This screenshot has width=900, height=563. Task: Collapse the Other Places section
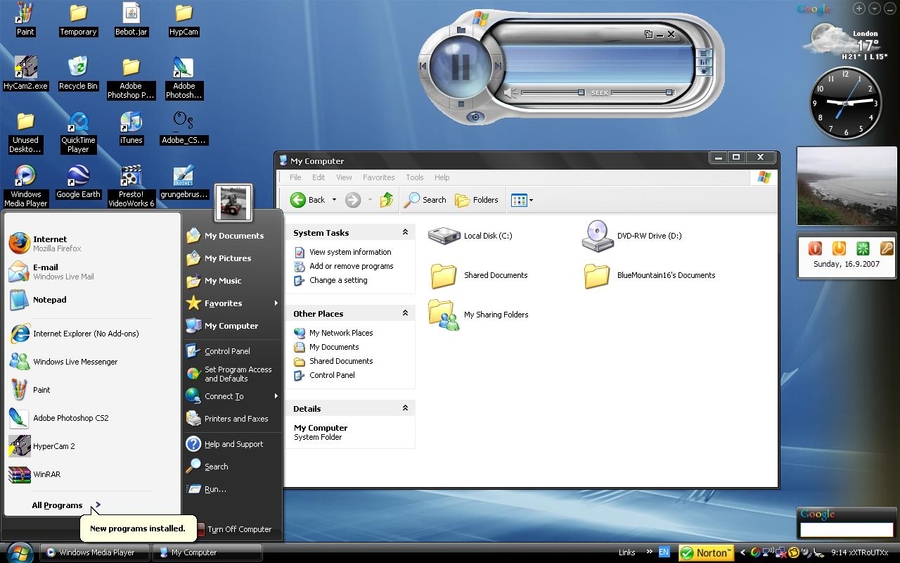[x=405, y=313]
